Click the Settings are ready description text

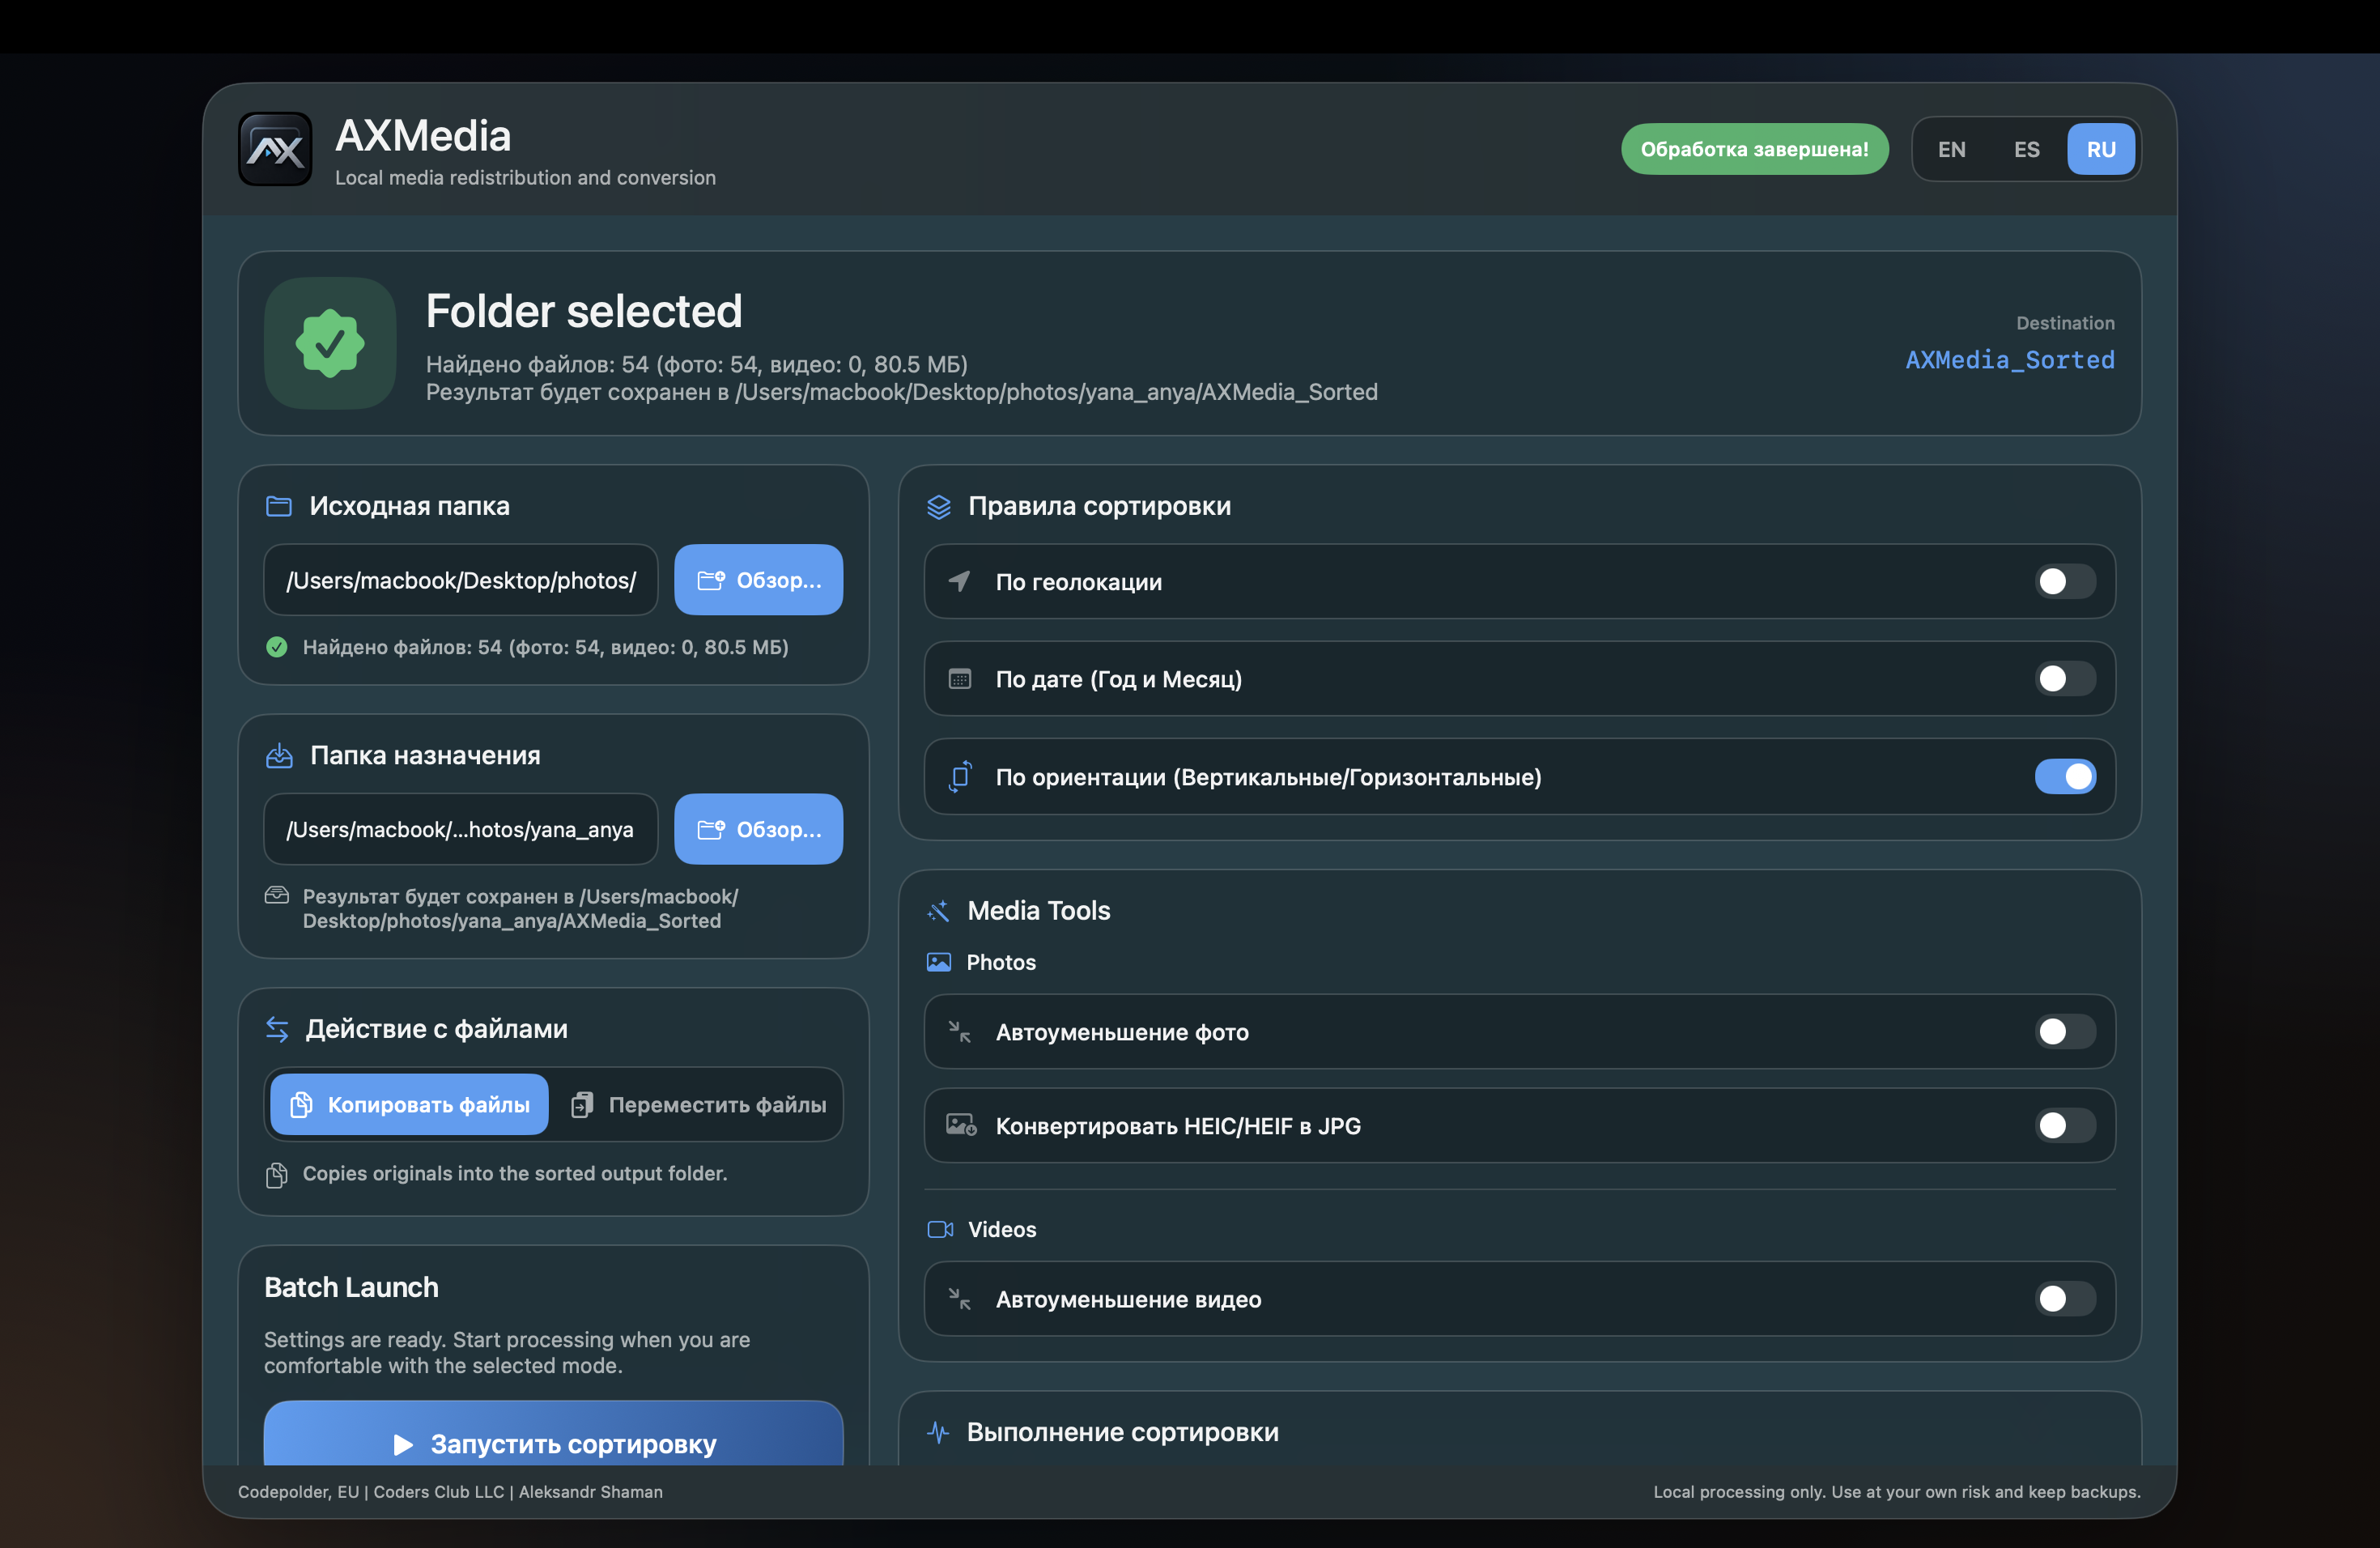click(x=507, y=1352)
